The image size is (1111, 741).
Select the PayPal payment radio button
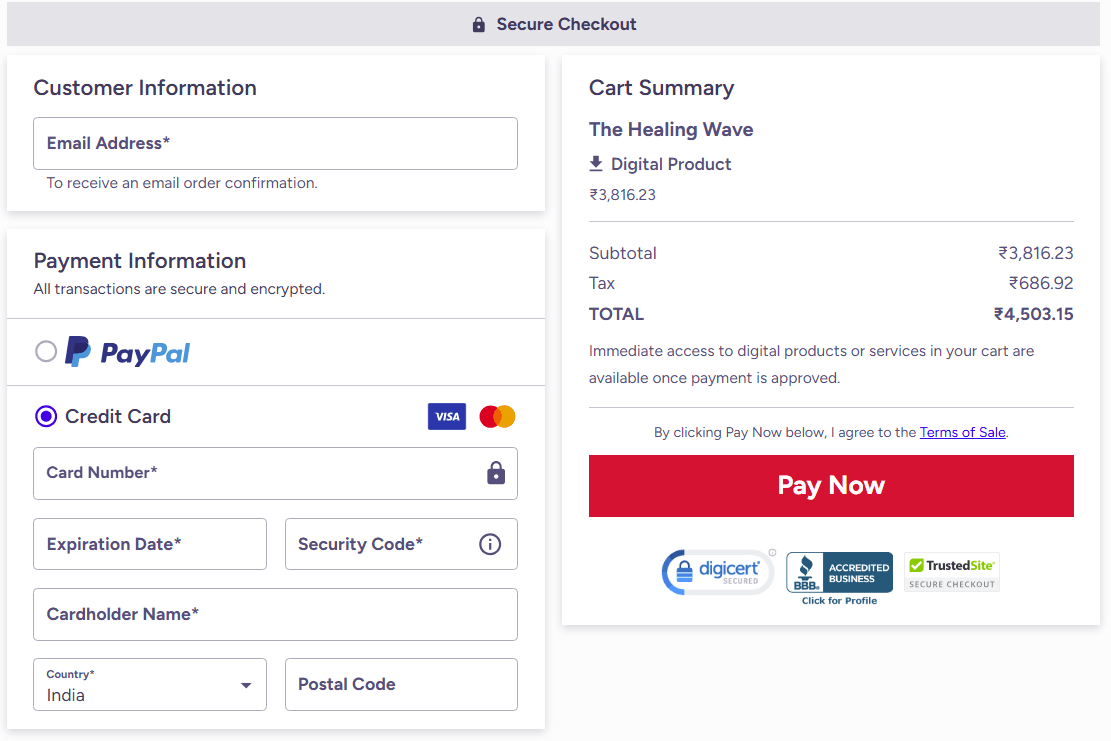coord(46,351)
